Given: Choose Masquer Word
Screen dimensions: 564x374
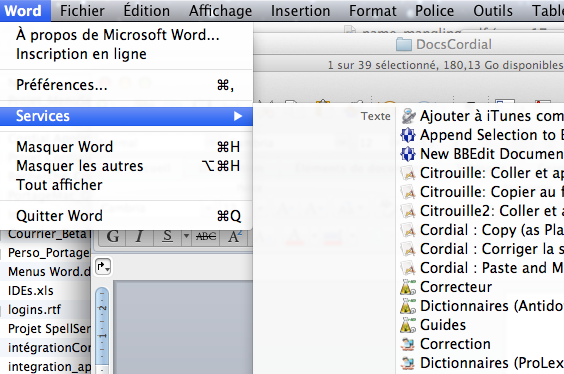Looking at the screenshot, I should [126, 147].
